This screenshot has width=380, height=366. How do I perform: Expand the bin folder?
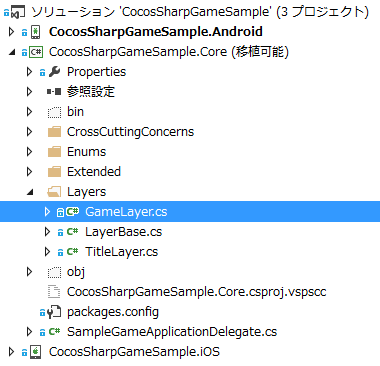tap(29, 112)
